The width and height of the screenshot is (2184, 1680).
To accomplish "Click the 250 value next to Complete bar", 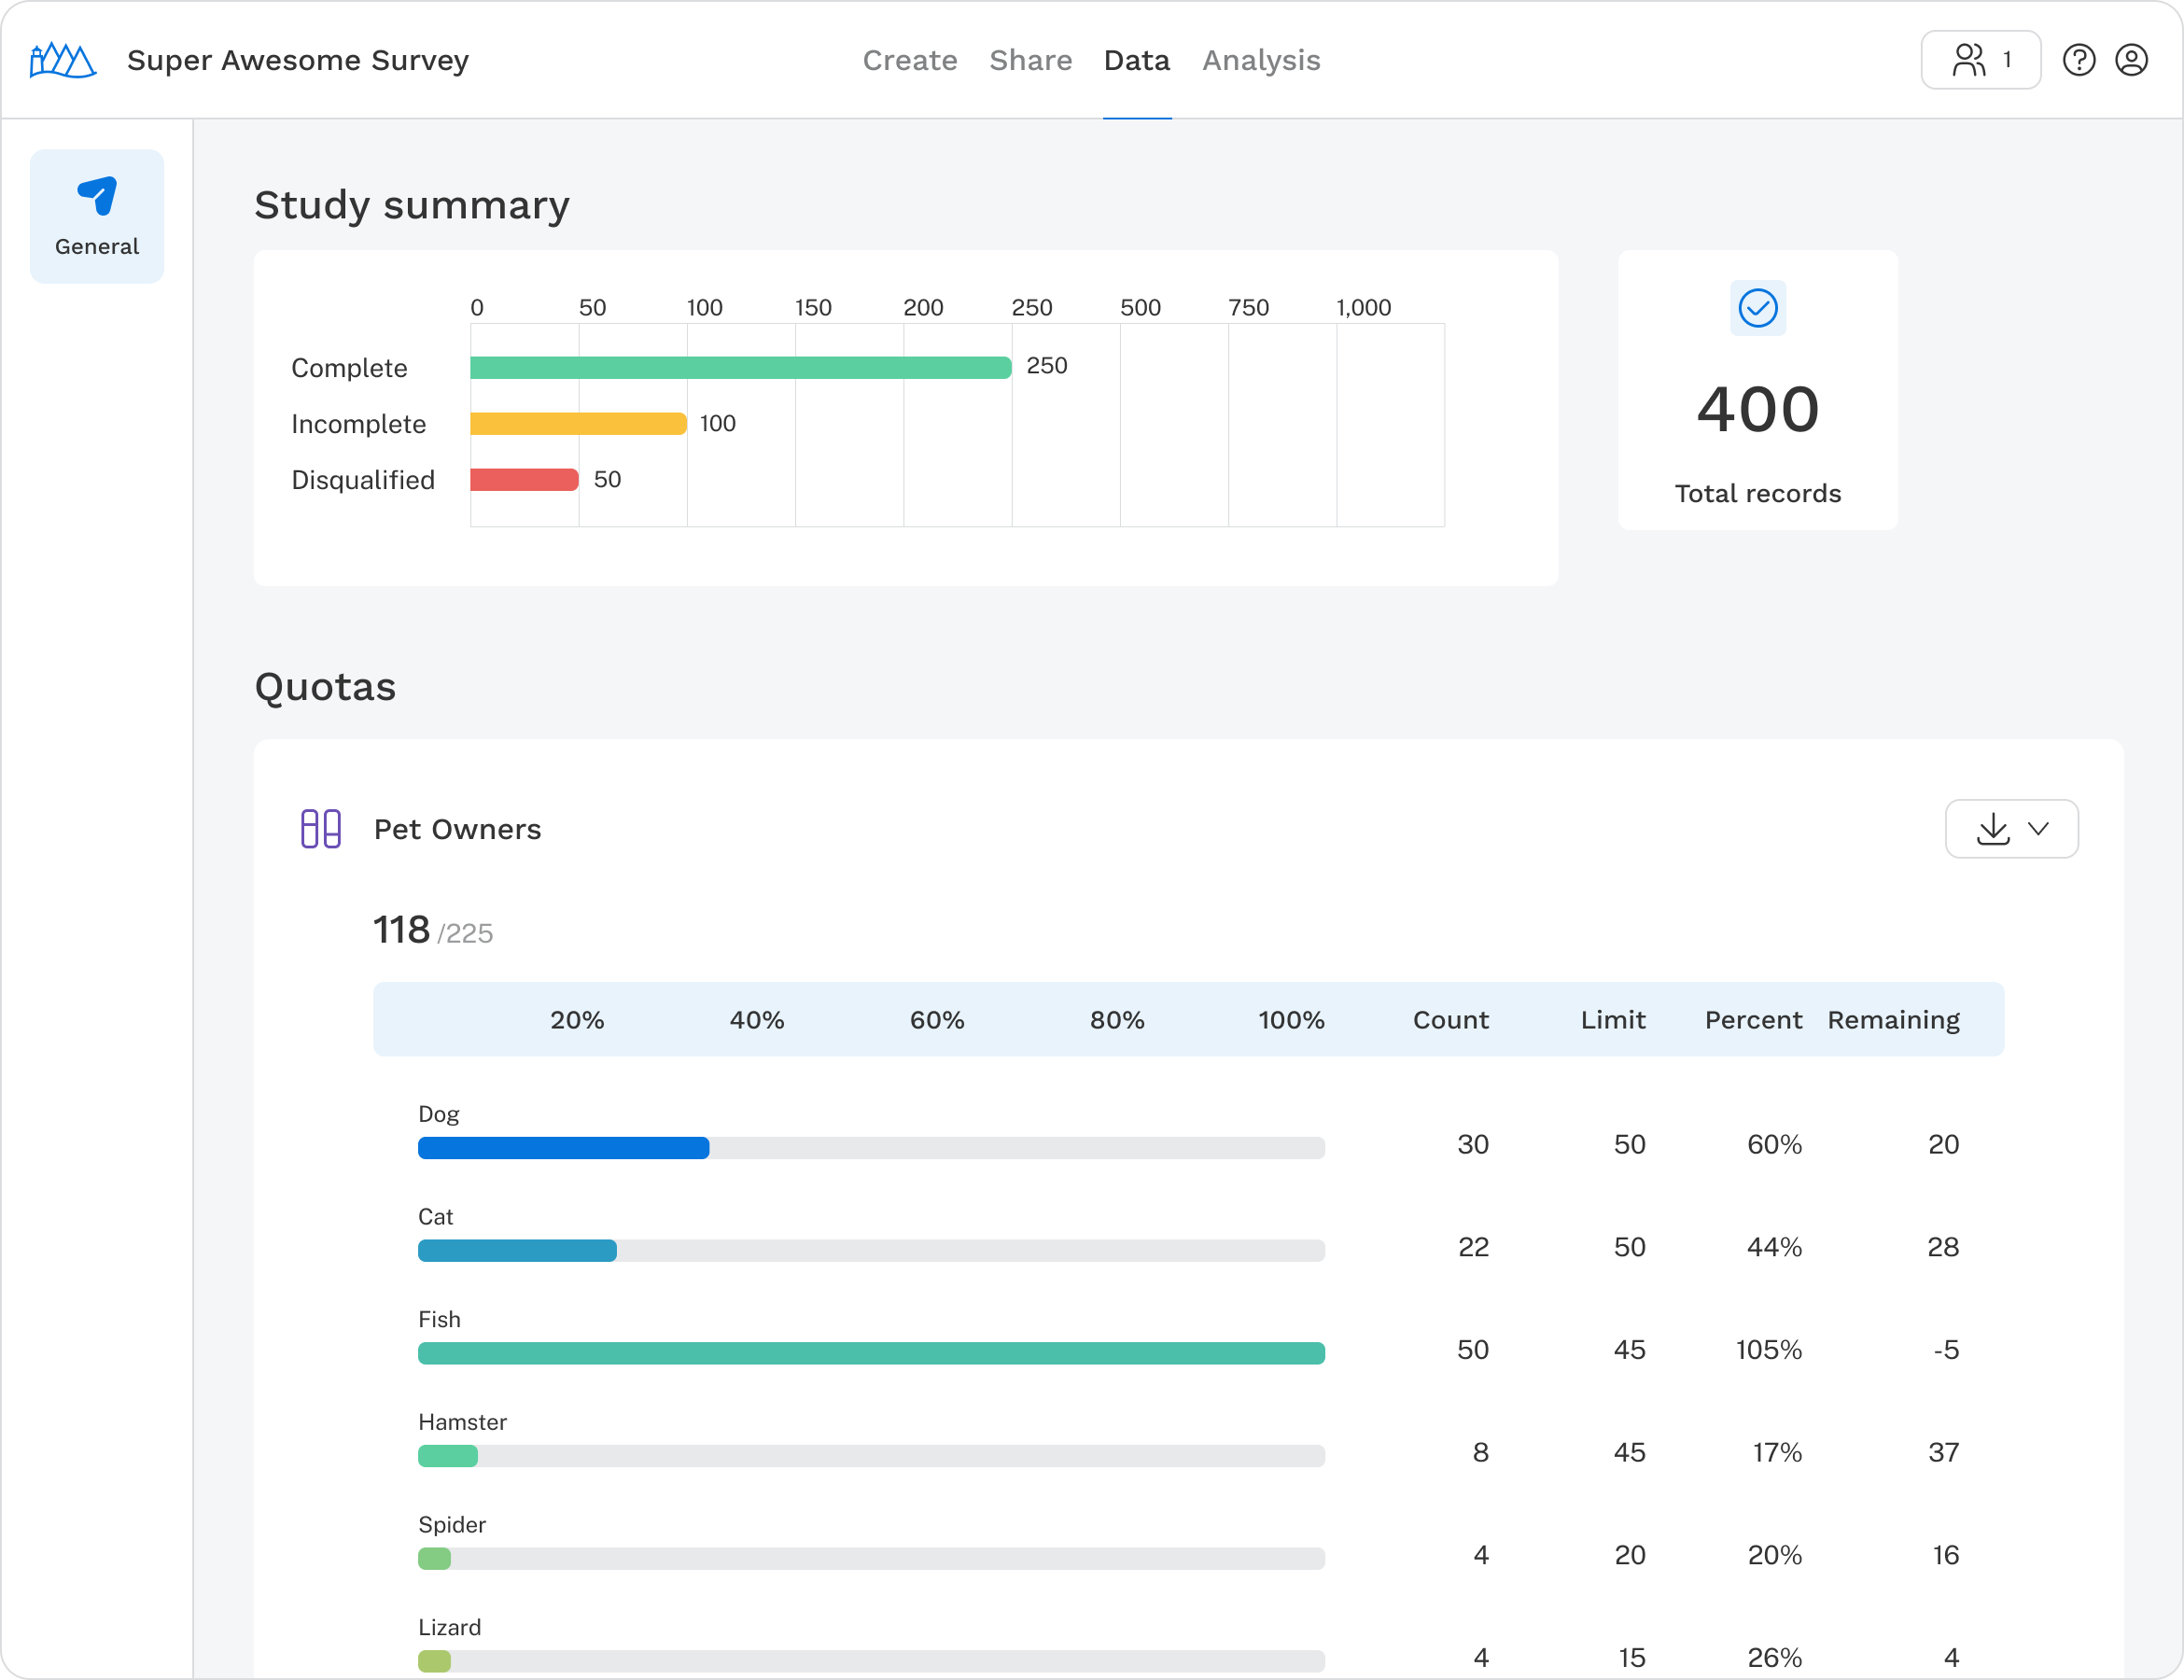I will pyautogui.click(x=1047, y=366).
